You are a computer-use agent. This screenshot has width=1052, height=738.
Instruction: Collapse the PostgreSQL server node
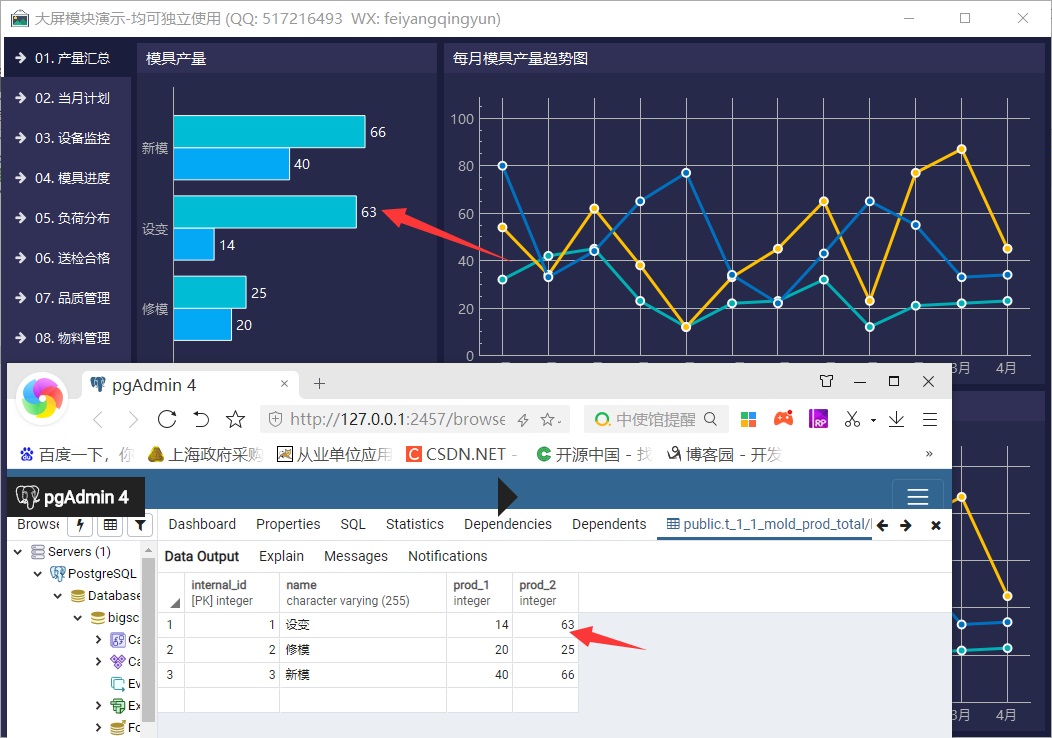38,574
